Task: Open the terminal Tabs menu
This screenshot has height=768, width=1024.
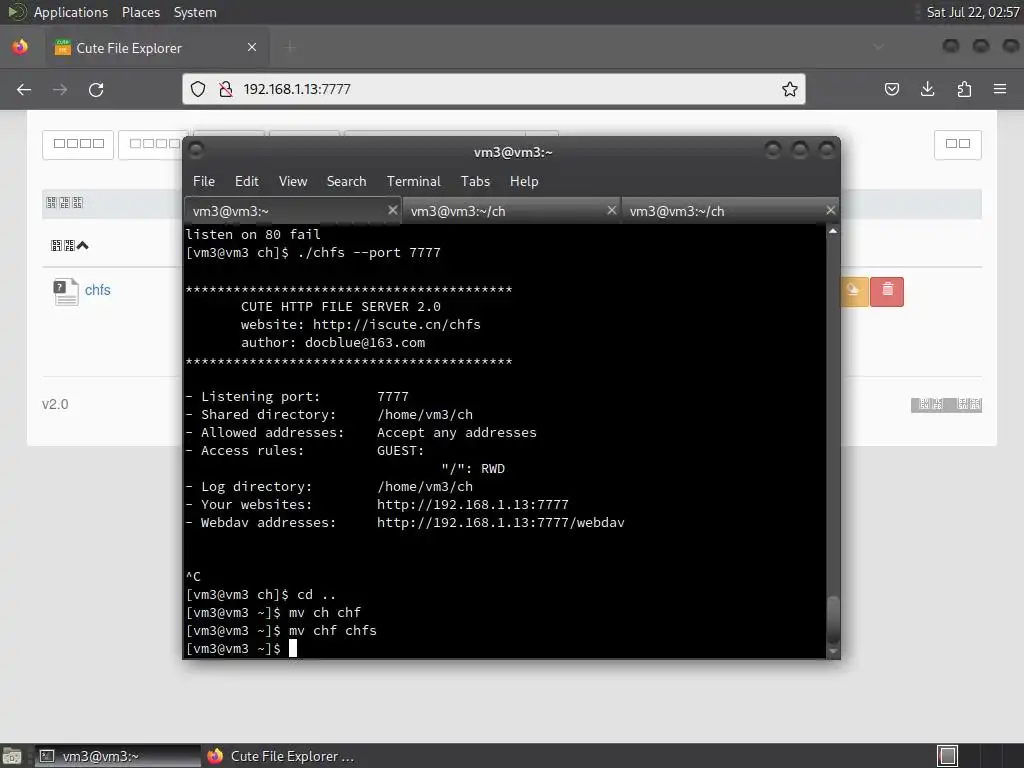Action: pos(475,182)
